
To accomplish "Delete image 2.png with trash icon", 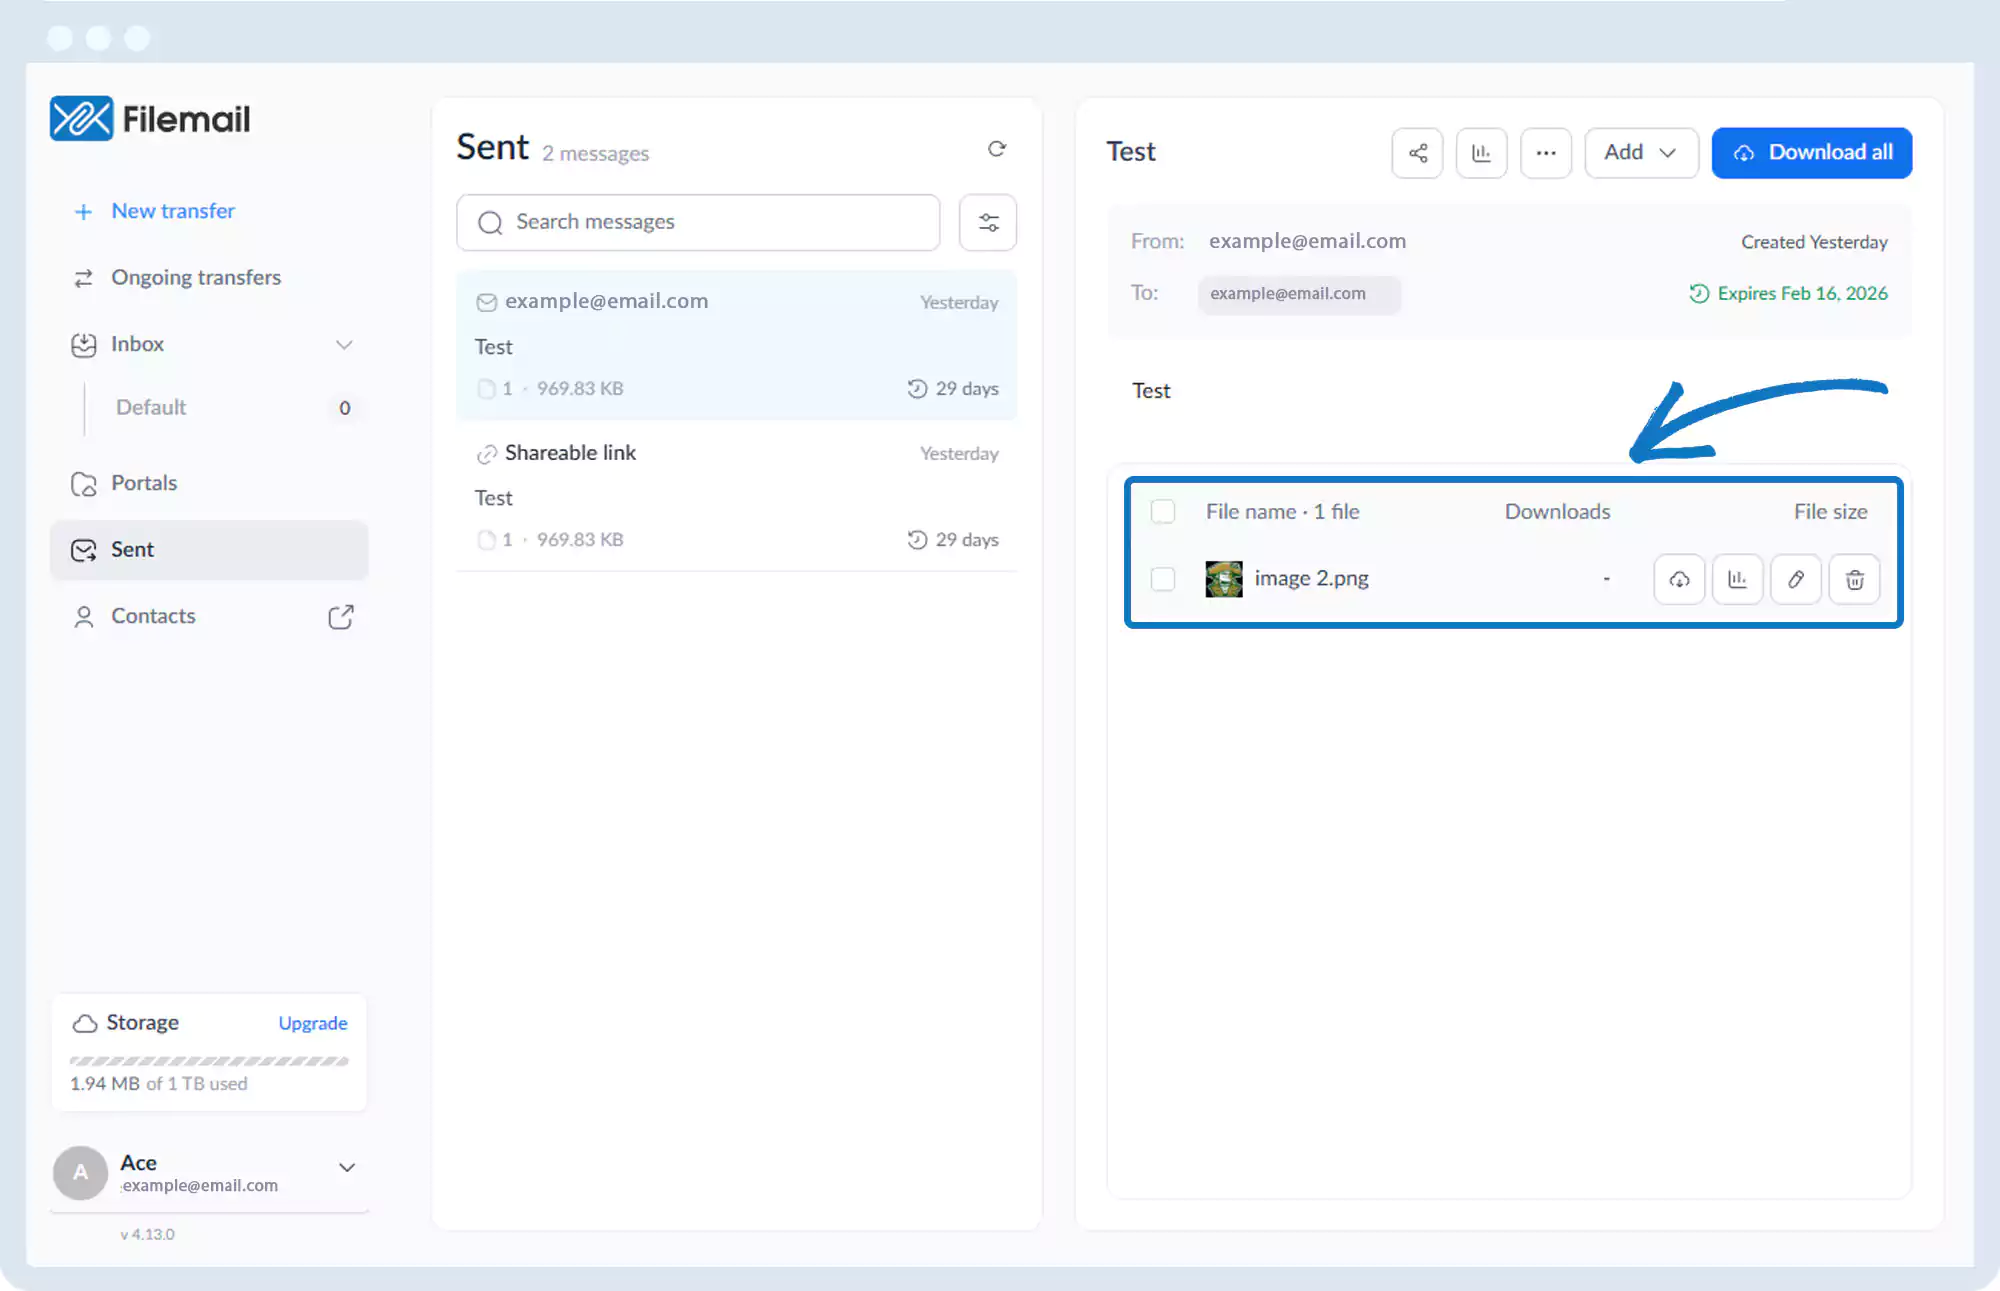I will [1854, 579].
